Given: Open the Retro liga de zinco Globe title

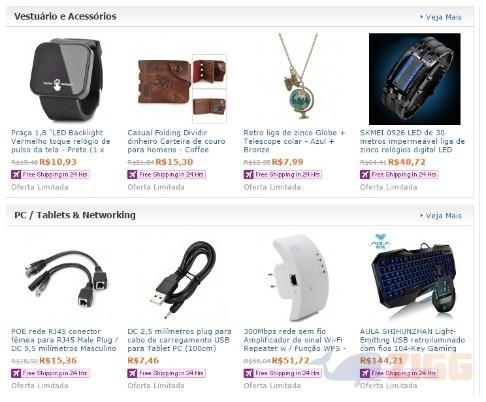Looking at the screenshot, I should [x=294, y=141].
